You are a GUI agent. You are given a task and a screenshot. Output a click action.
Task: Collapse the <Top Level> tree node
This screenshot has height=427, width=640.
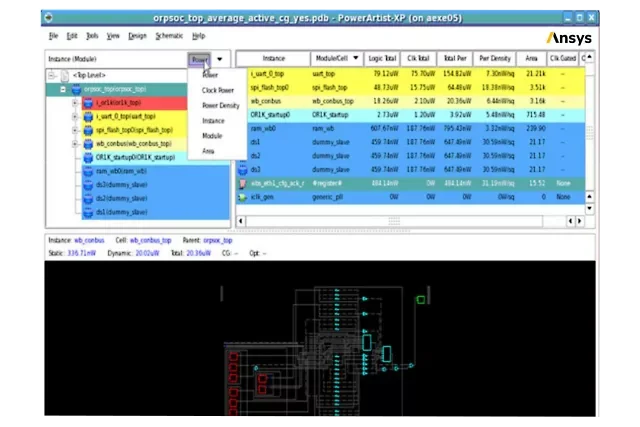pos(52,76)
